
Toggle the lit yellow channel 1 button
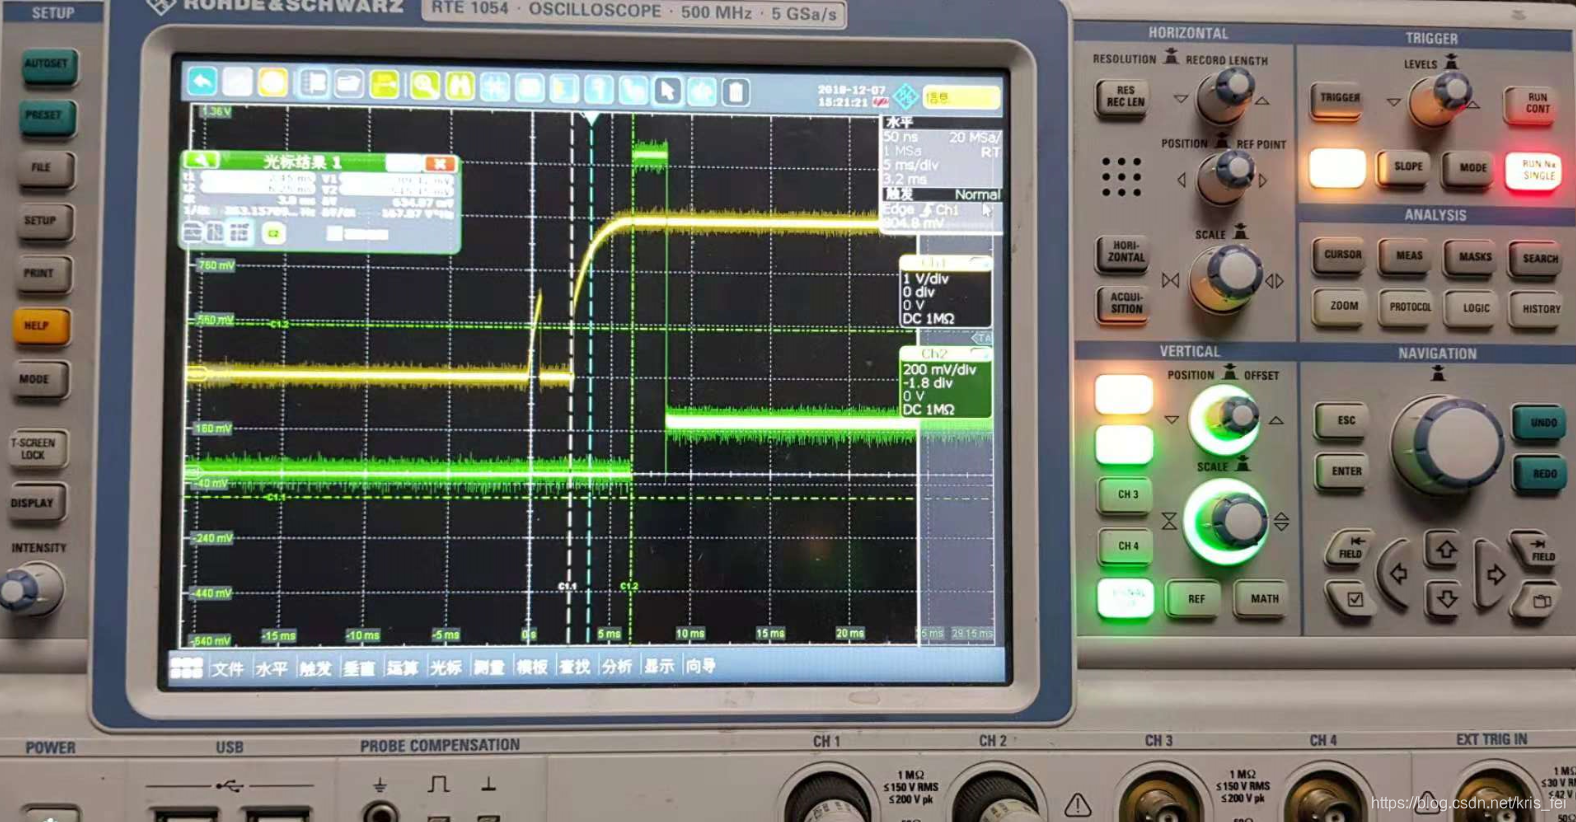click(x=1123, y=394)
